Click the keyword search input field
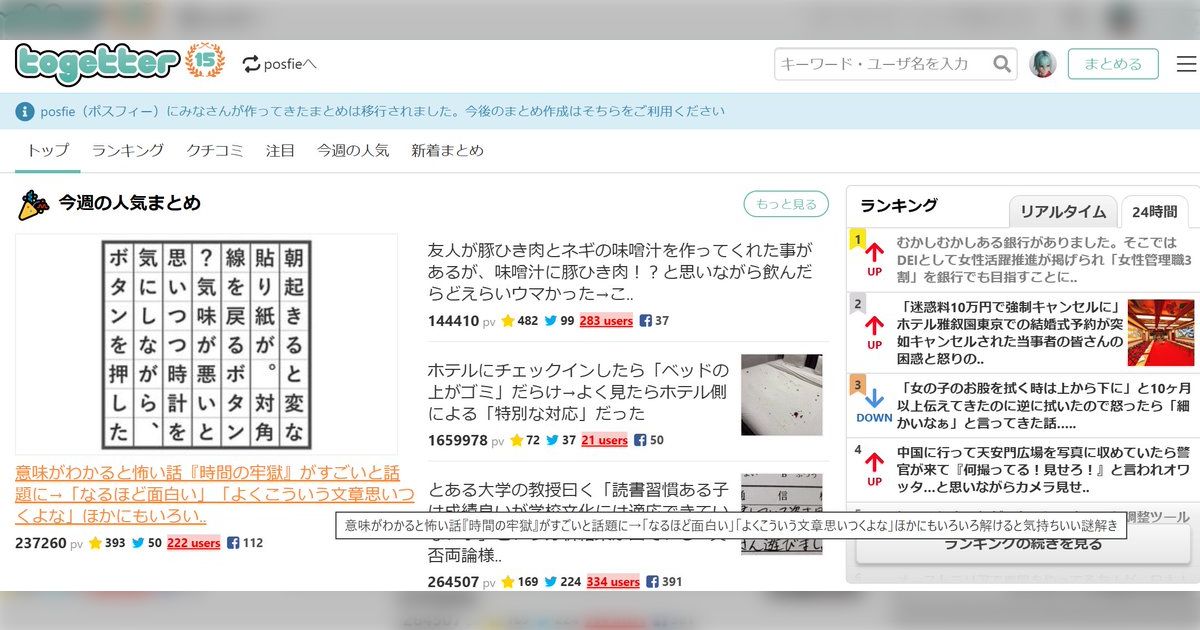Screen dimensions: 1200x630 880,63
